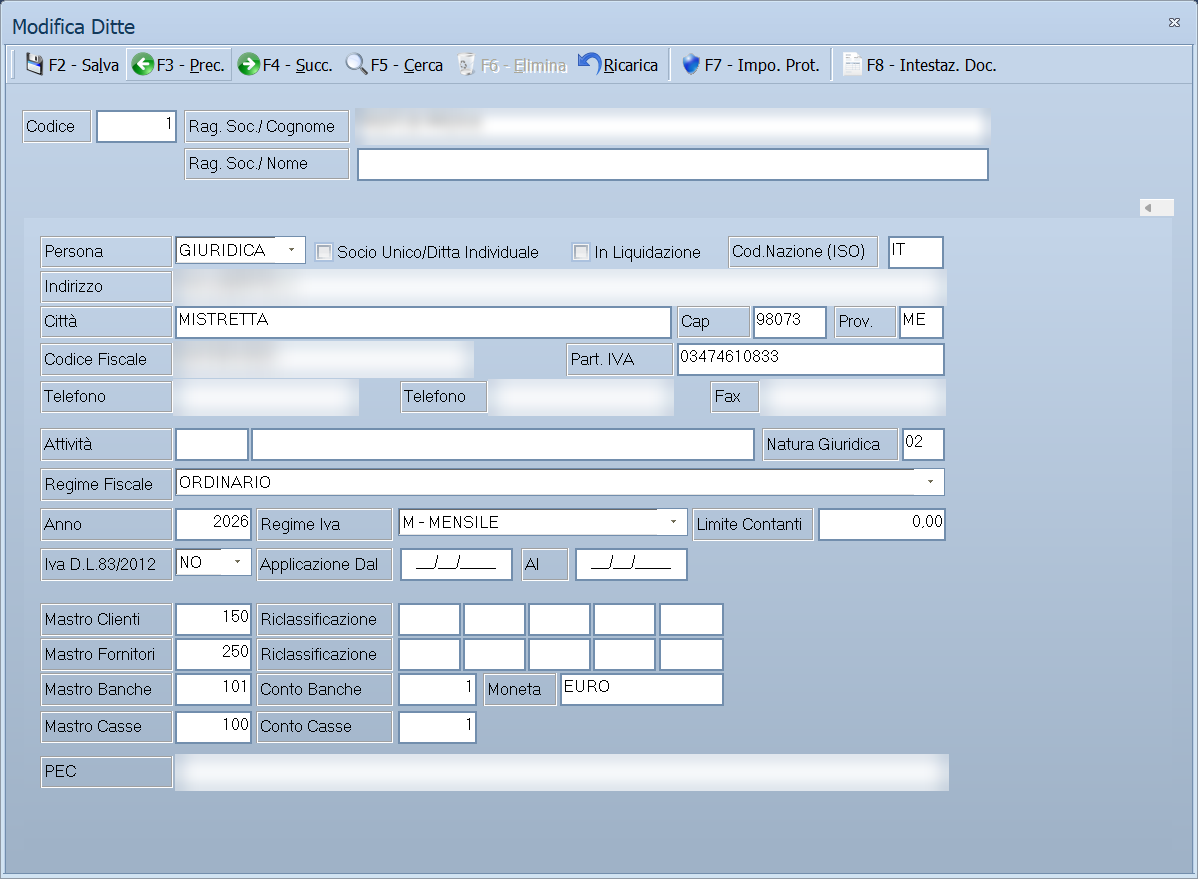Select the Cap field with 98073
This screenshot has width=1198, height=879.
pos(790,322)
